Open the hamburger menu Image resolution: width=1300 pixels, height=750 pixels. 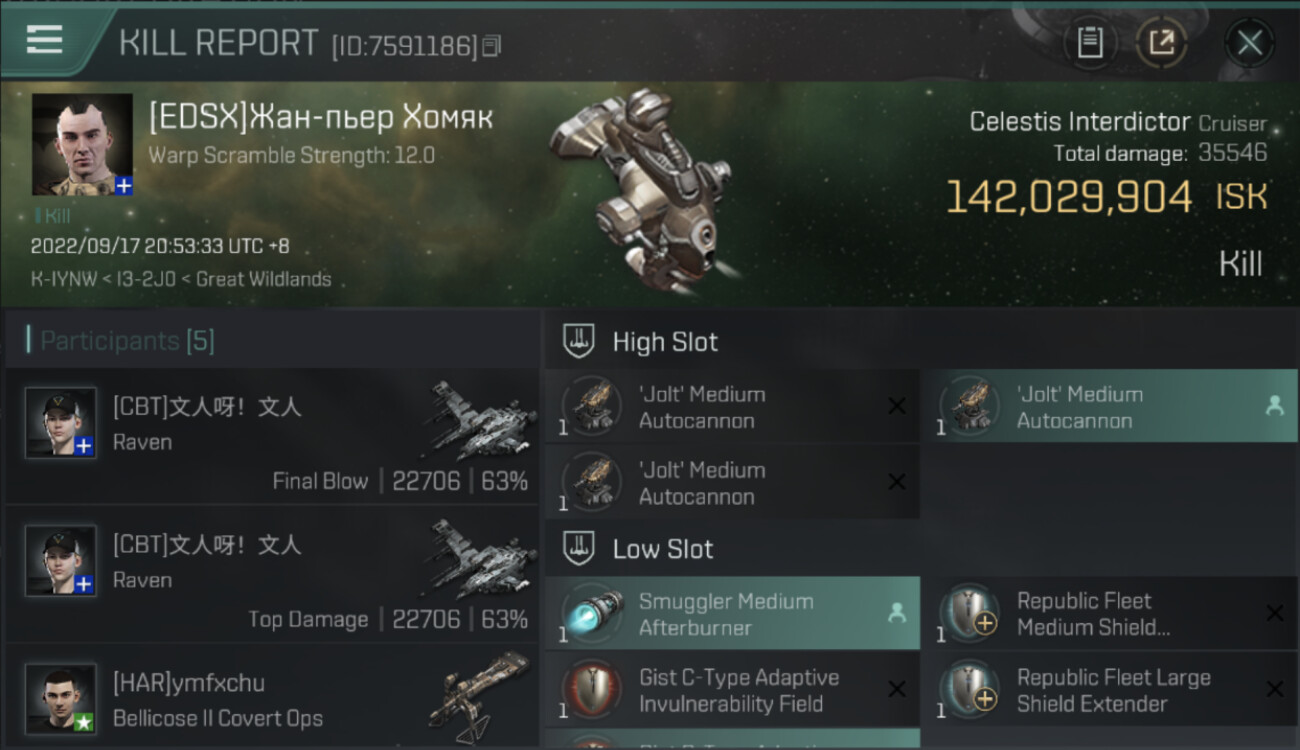click(45, 40)
